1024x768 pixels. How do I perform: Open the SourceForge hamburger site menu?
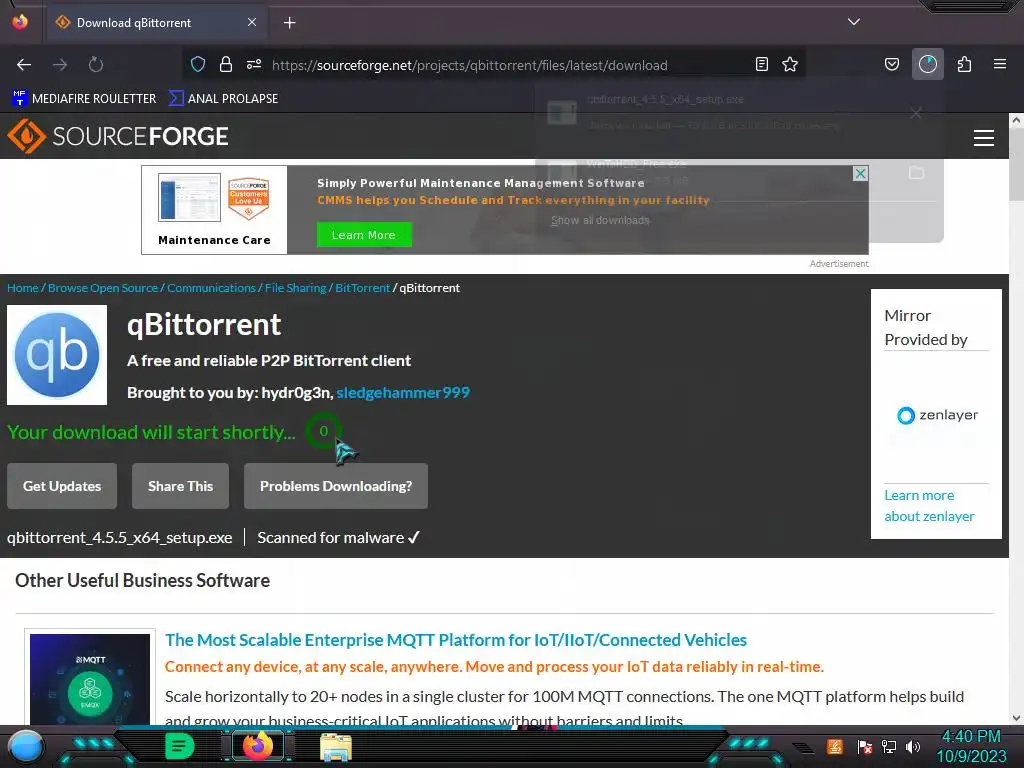tap(984, 138)
